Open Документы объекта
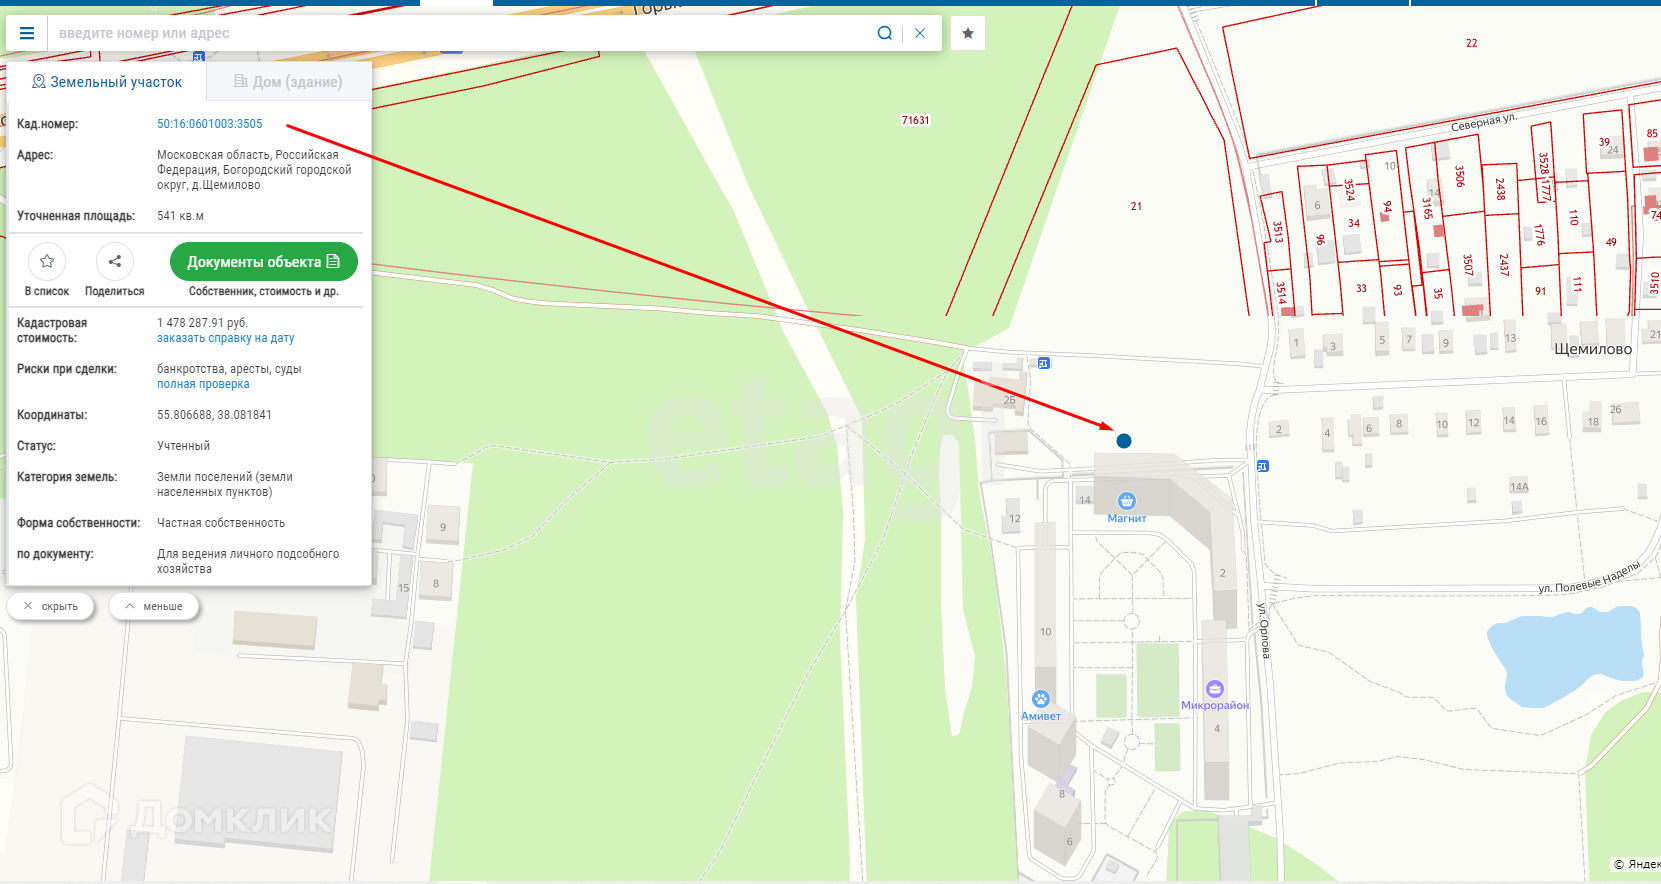1661x884 pixels. tap(264, 261)
